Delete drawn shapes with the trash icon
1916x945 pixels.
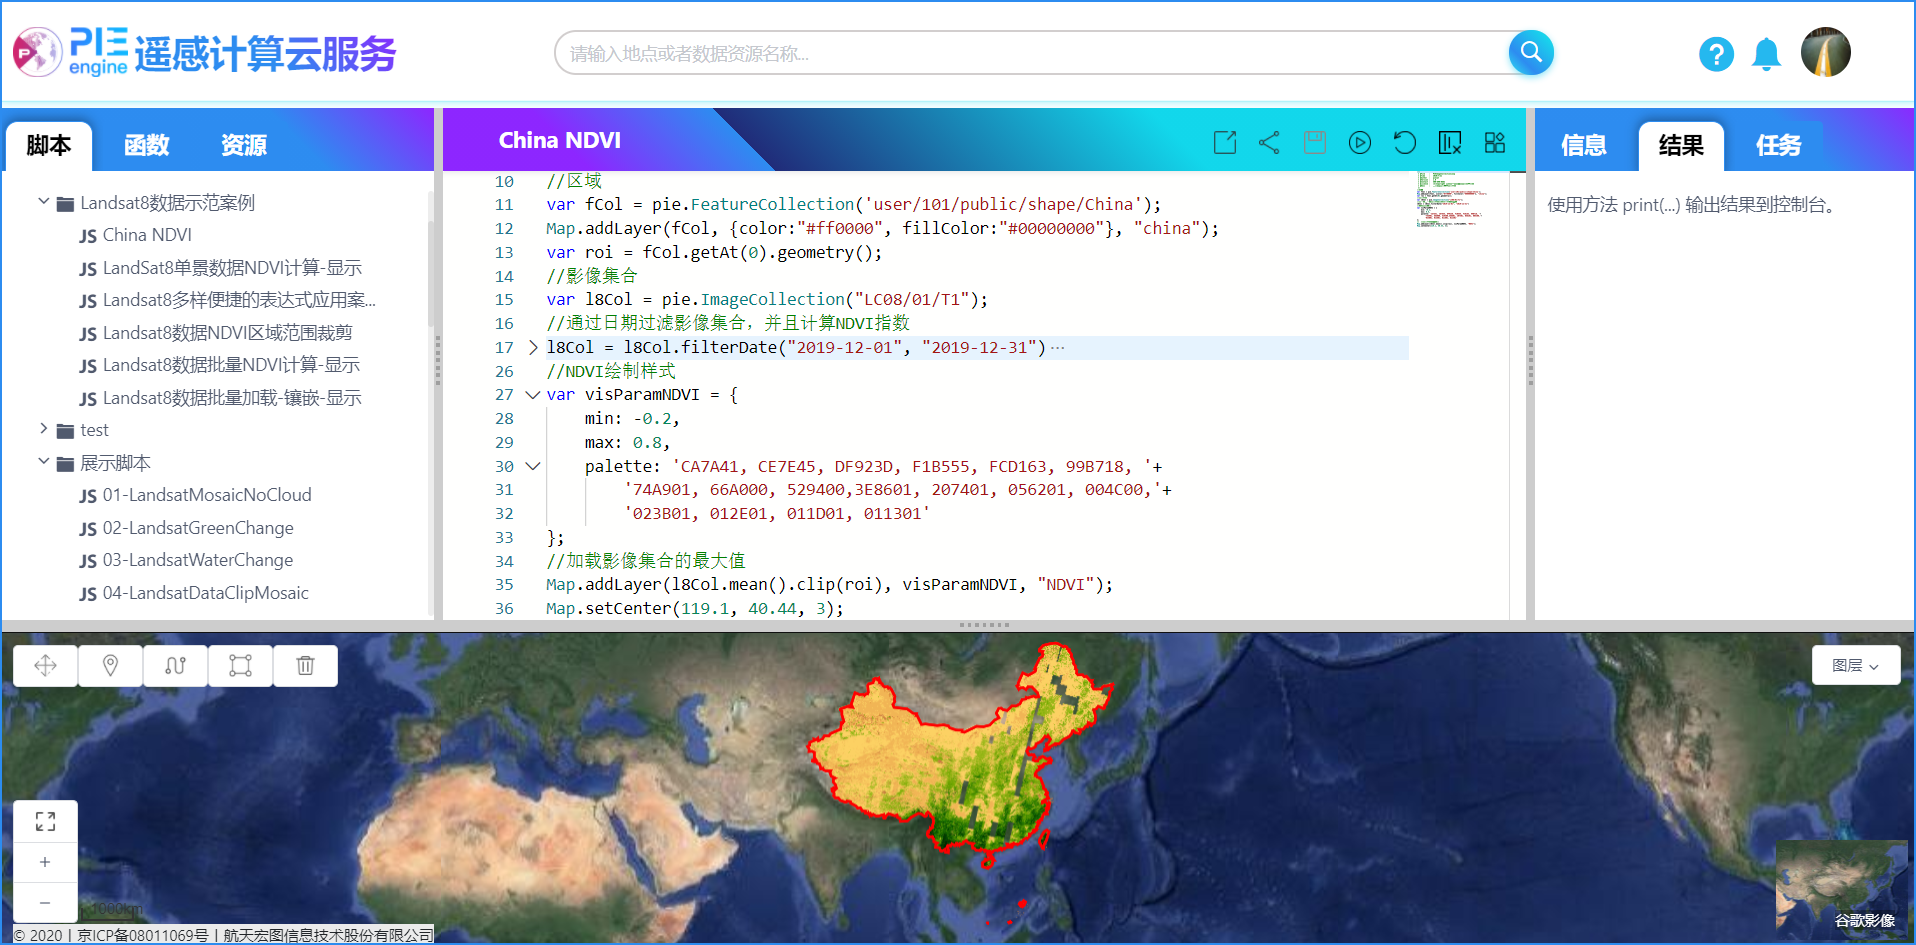(x=305, y=666)
